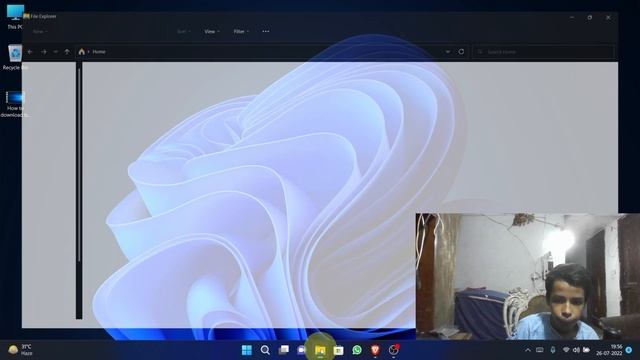This screenshot has width=640, height=360.
Task: Go up one folder level
Action: [x=67, y=52]
